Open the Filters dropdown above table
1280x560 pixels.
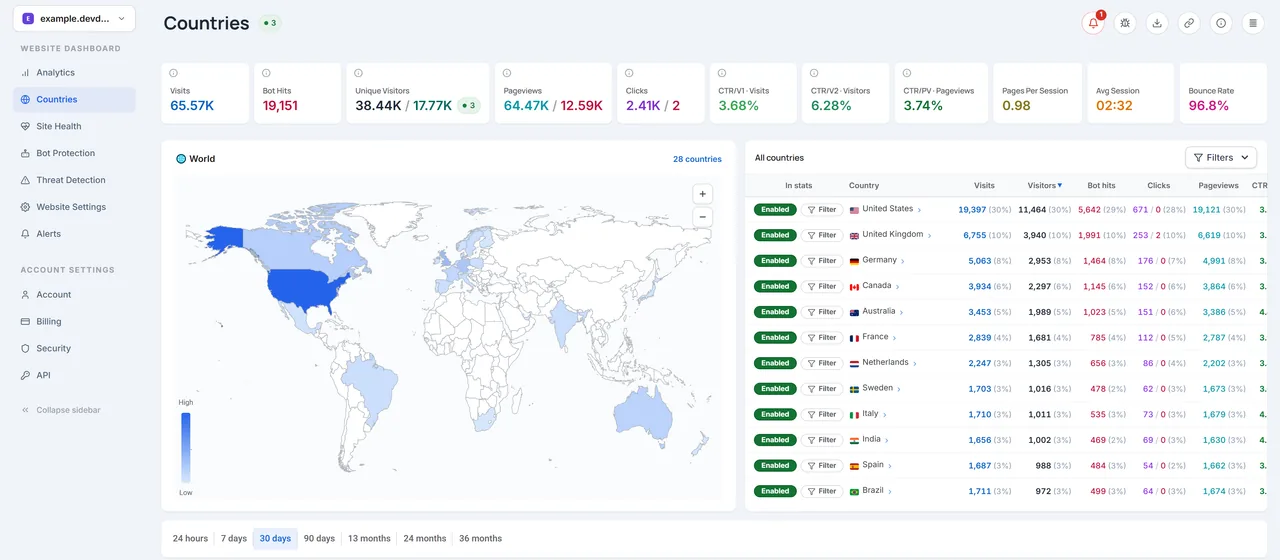pyautogui.click(x=1221, y=158)
